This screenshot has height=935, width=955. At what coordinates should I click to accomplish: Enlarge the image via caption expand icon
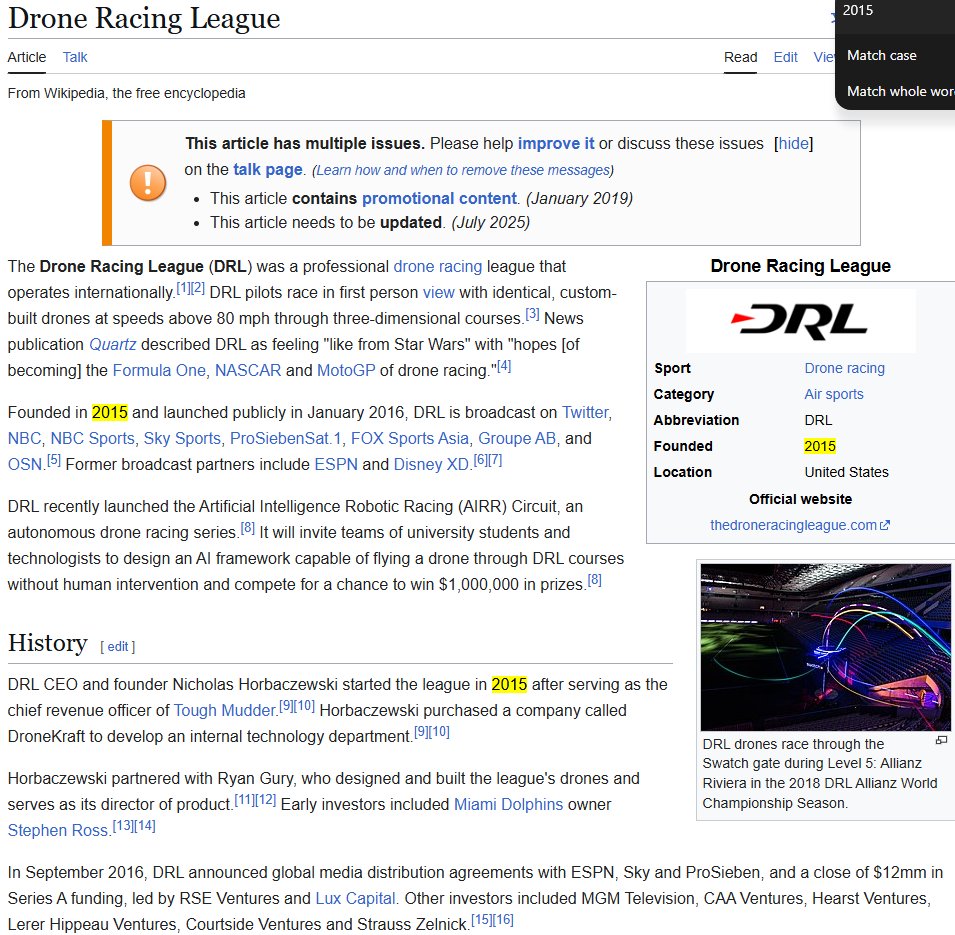[x=942, y=740]
